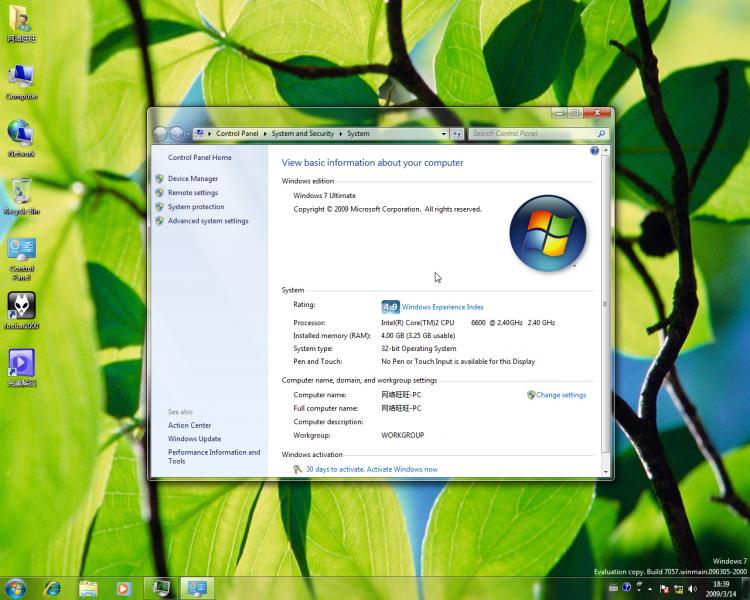Show hidden tray icons arrow
Screen dimensions: 750x600
651,589
